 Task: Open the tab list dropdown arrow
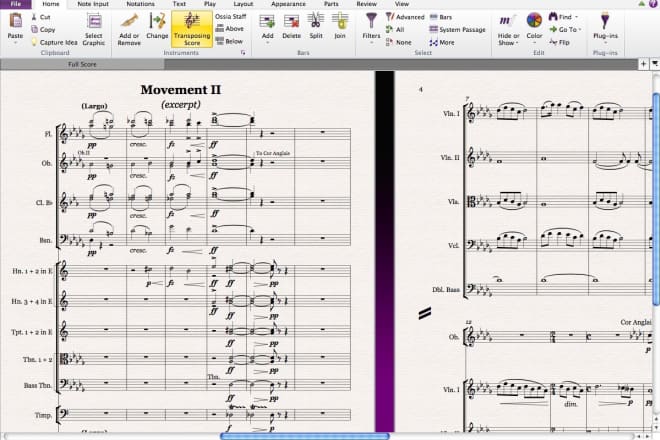[655, 64]
